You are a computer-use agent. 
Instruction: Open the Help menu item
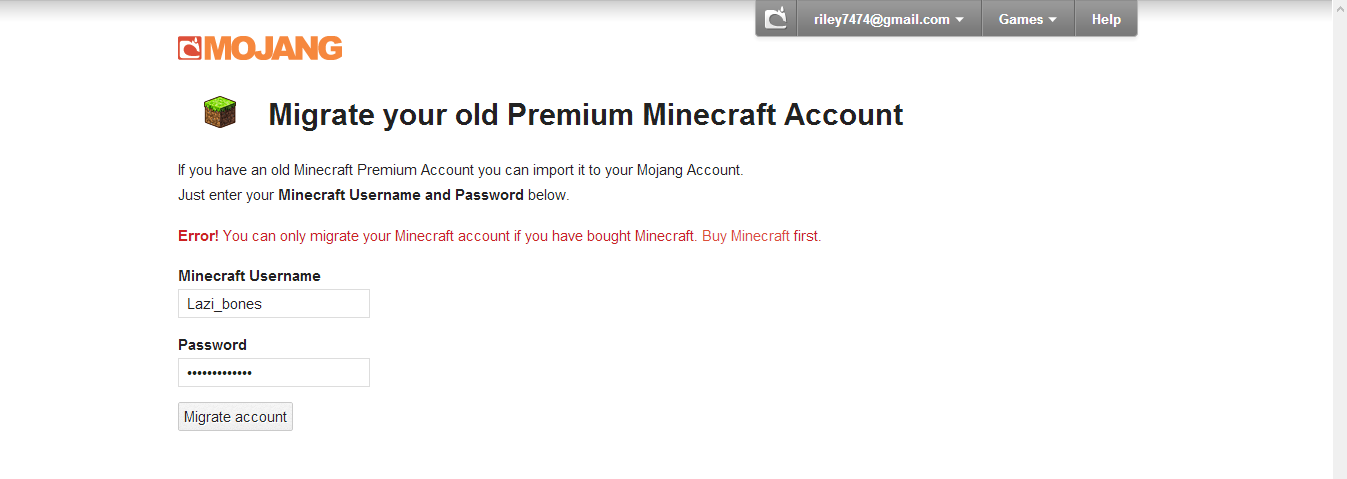[1106, 19]
